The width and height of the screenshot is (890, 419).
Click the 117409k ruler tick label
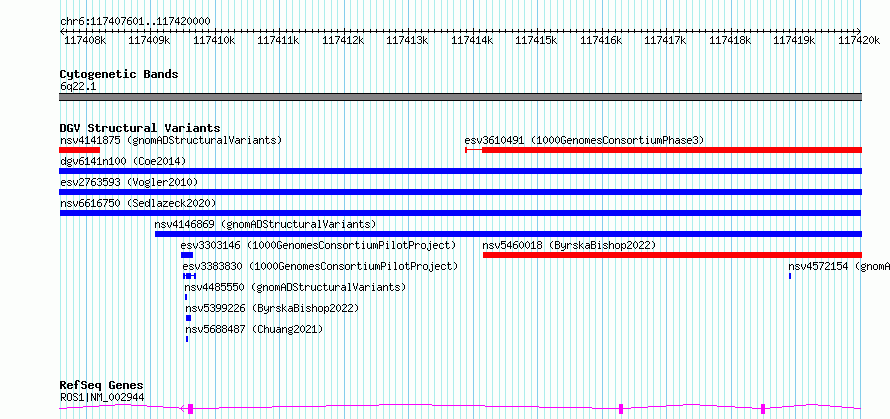(149, 40)
